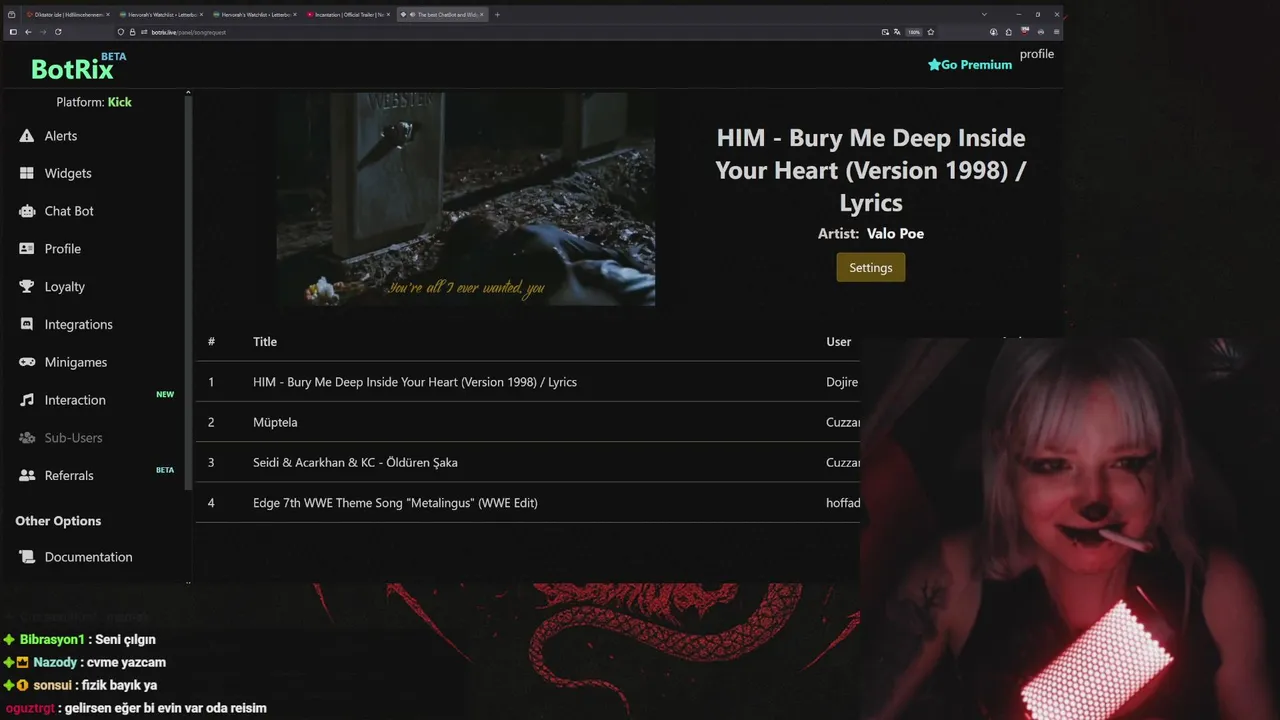Open the Documentation book icon
The height and width of the screenshot is (720, 1280).
(x=27, y=557)
